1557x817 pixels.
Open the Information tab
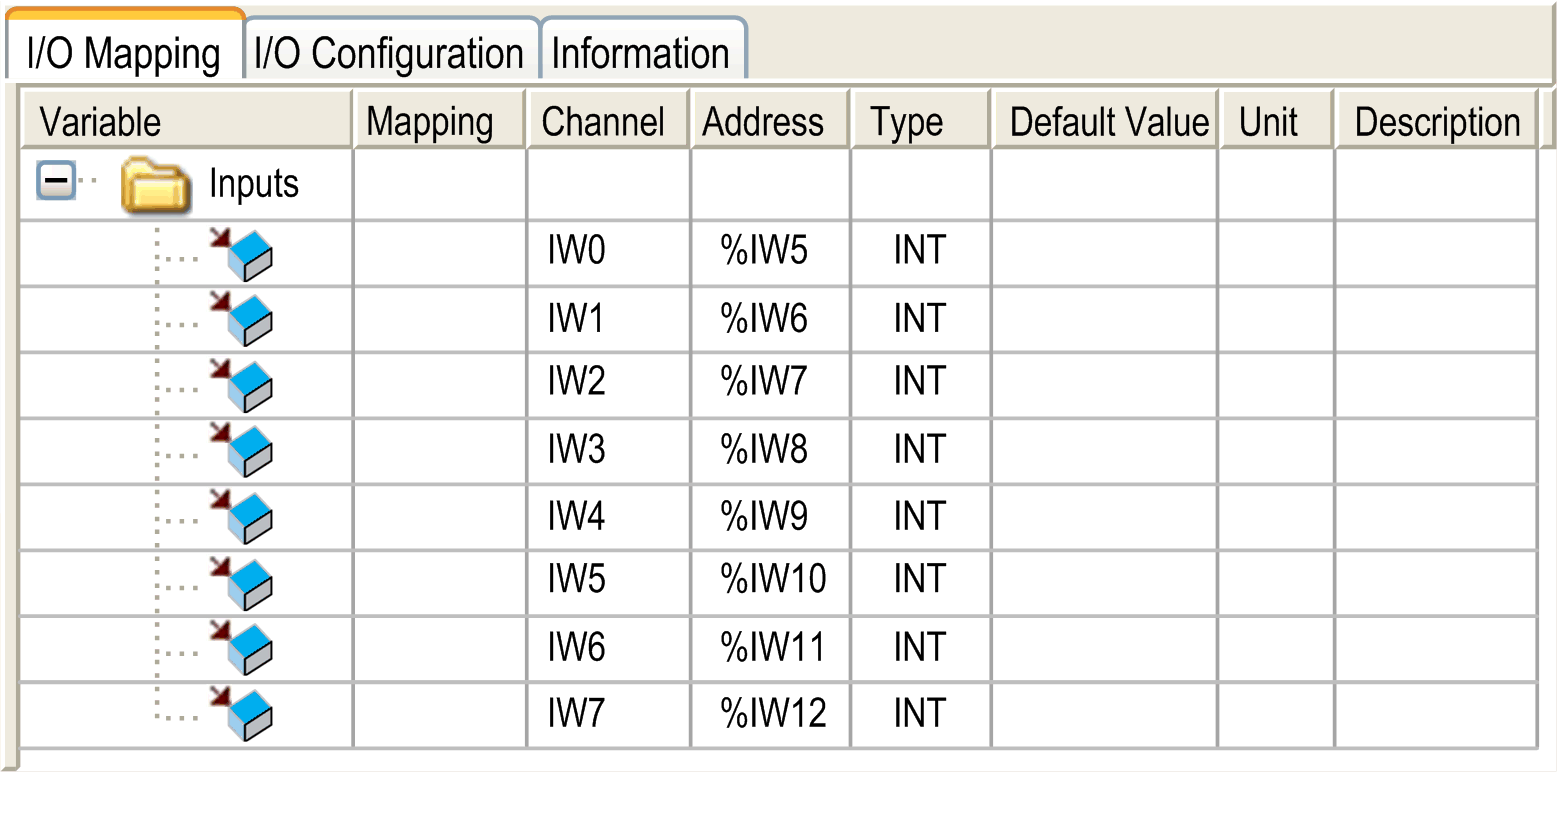640,54
